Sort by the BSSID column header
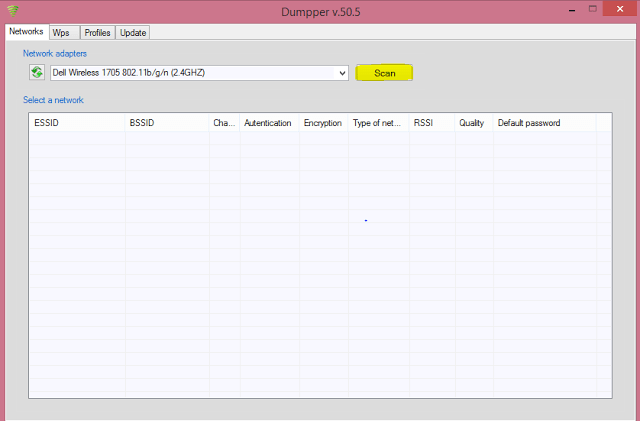Viewport: 640px width, 421px height. click(x=167, y=123)
